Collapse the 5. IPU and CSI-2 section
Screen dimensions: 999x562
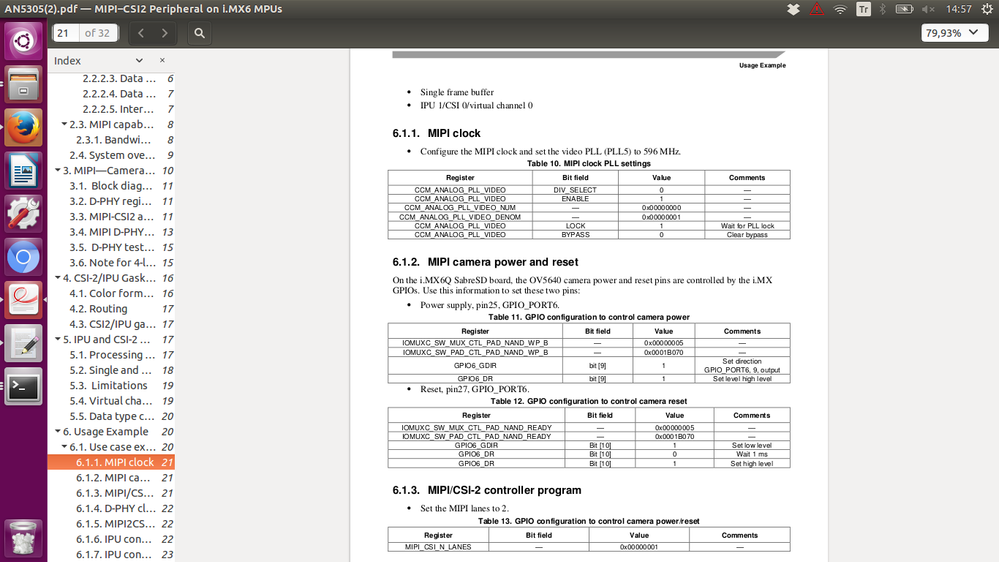[x=58, y=339]
